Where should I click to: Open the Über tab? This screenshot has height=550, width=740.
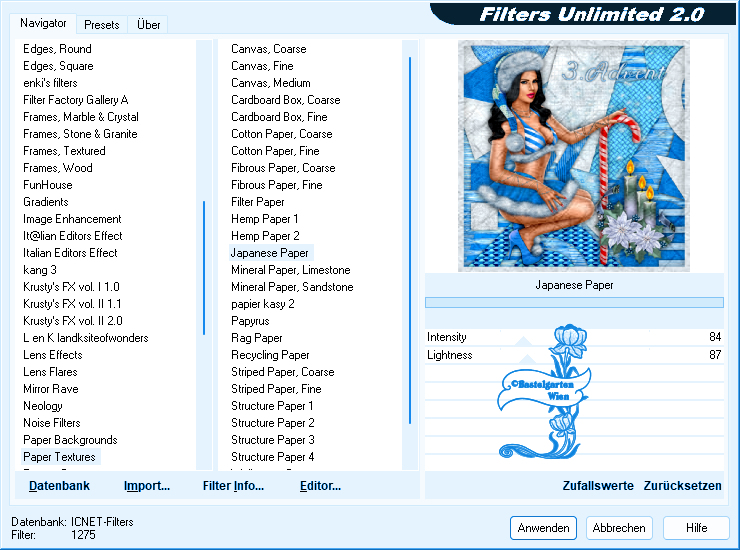148,25
